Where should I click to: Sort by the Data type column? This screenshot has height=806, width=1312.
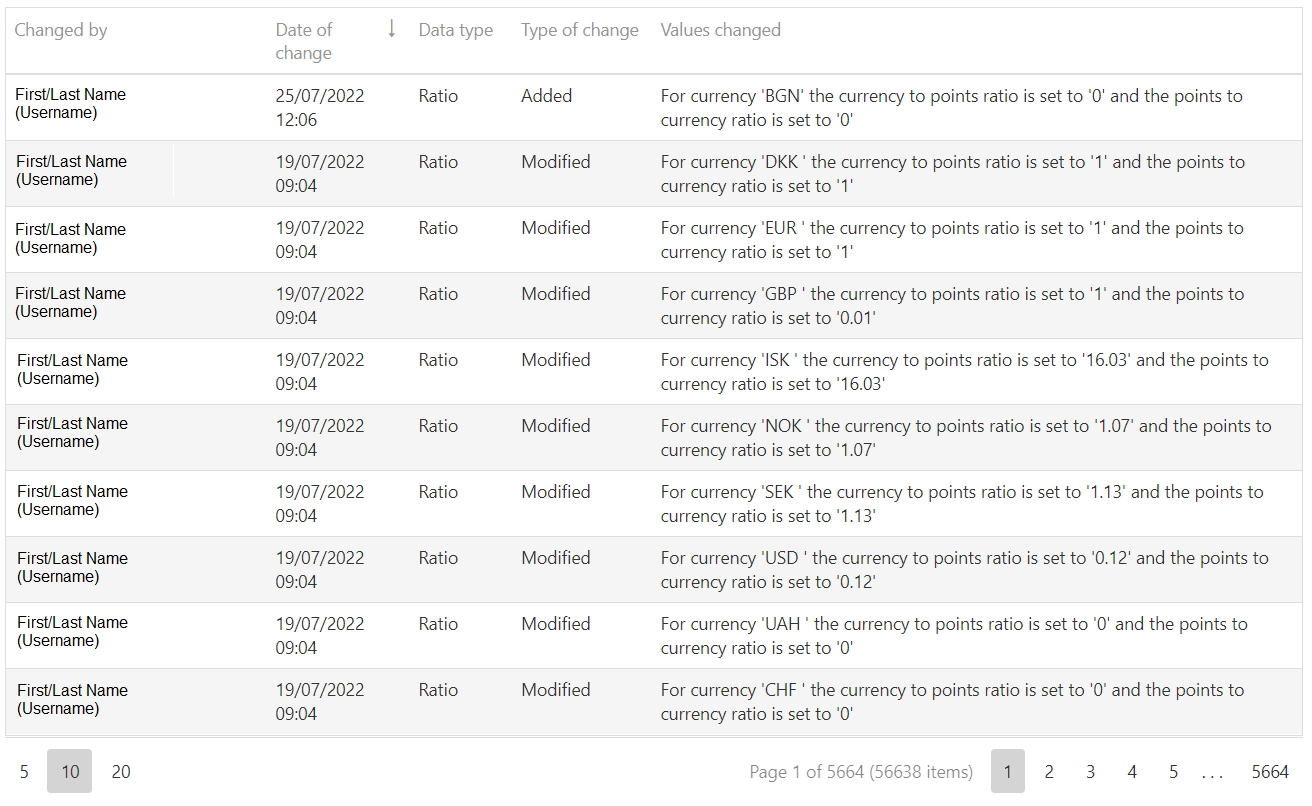(455, 30)
